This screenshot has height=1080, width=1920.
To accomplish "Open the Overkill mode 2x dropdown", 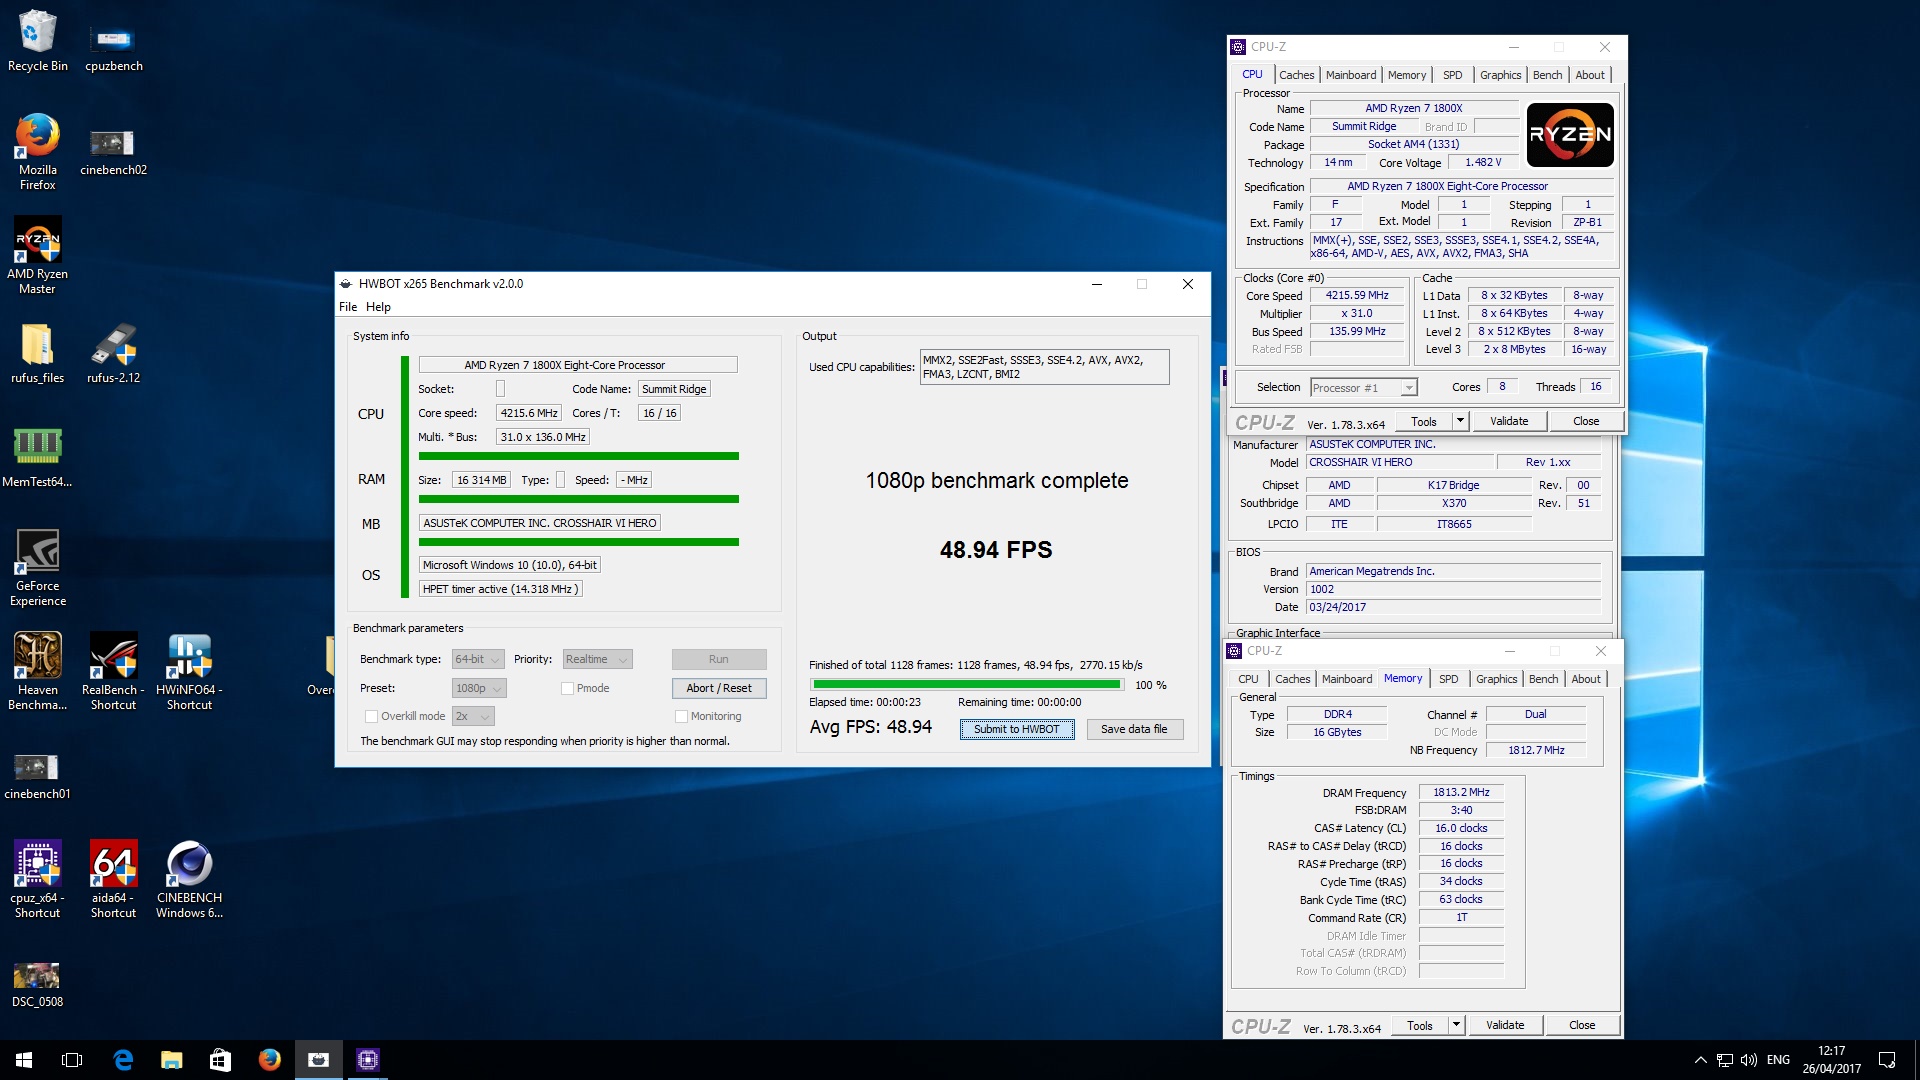I will pos(474,716).
